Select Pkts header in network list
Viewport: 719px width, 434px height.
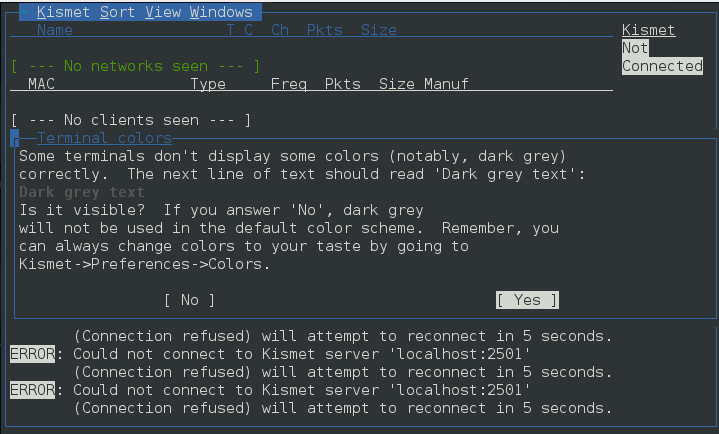324,30
